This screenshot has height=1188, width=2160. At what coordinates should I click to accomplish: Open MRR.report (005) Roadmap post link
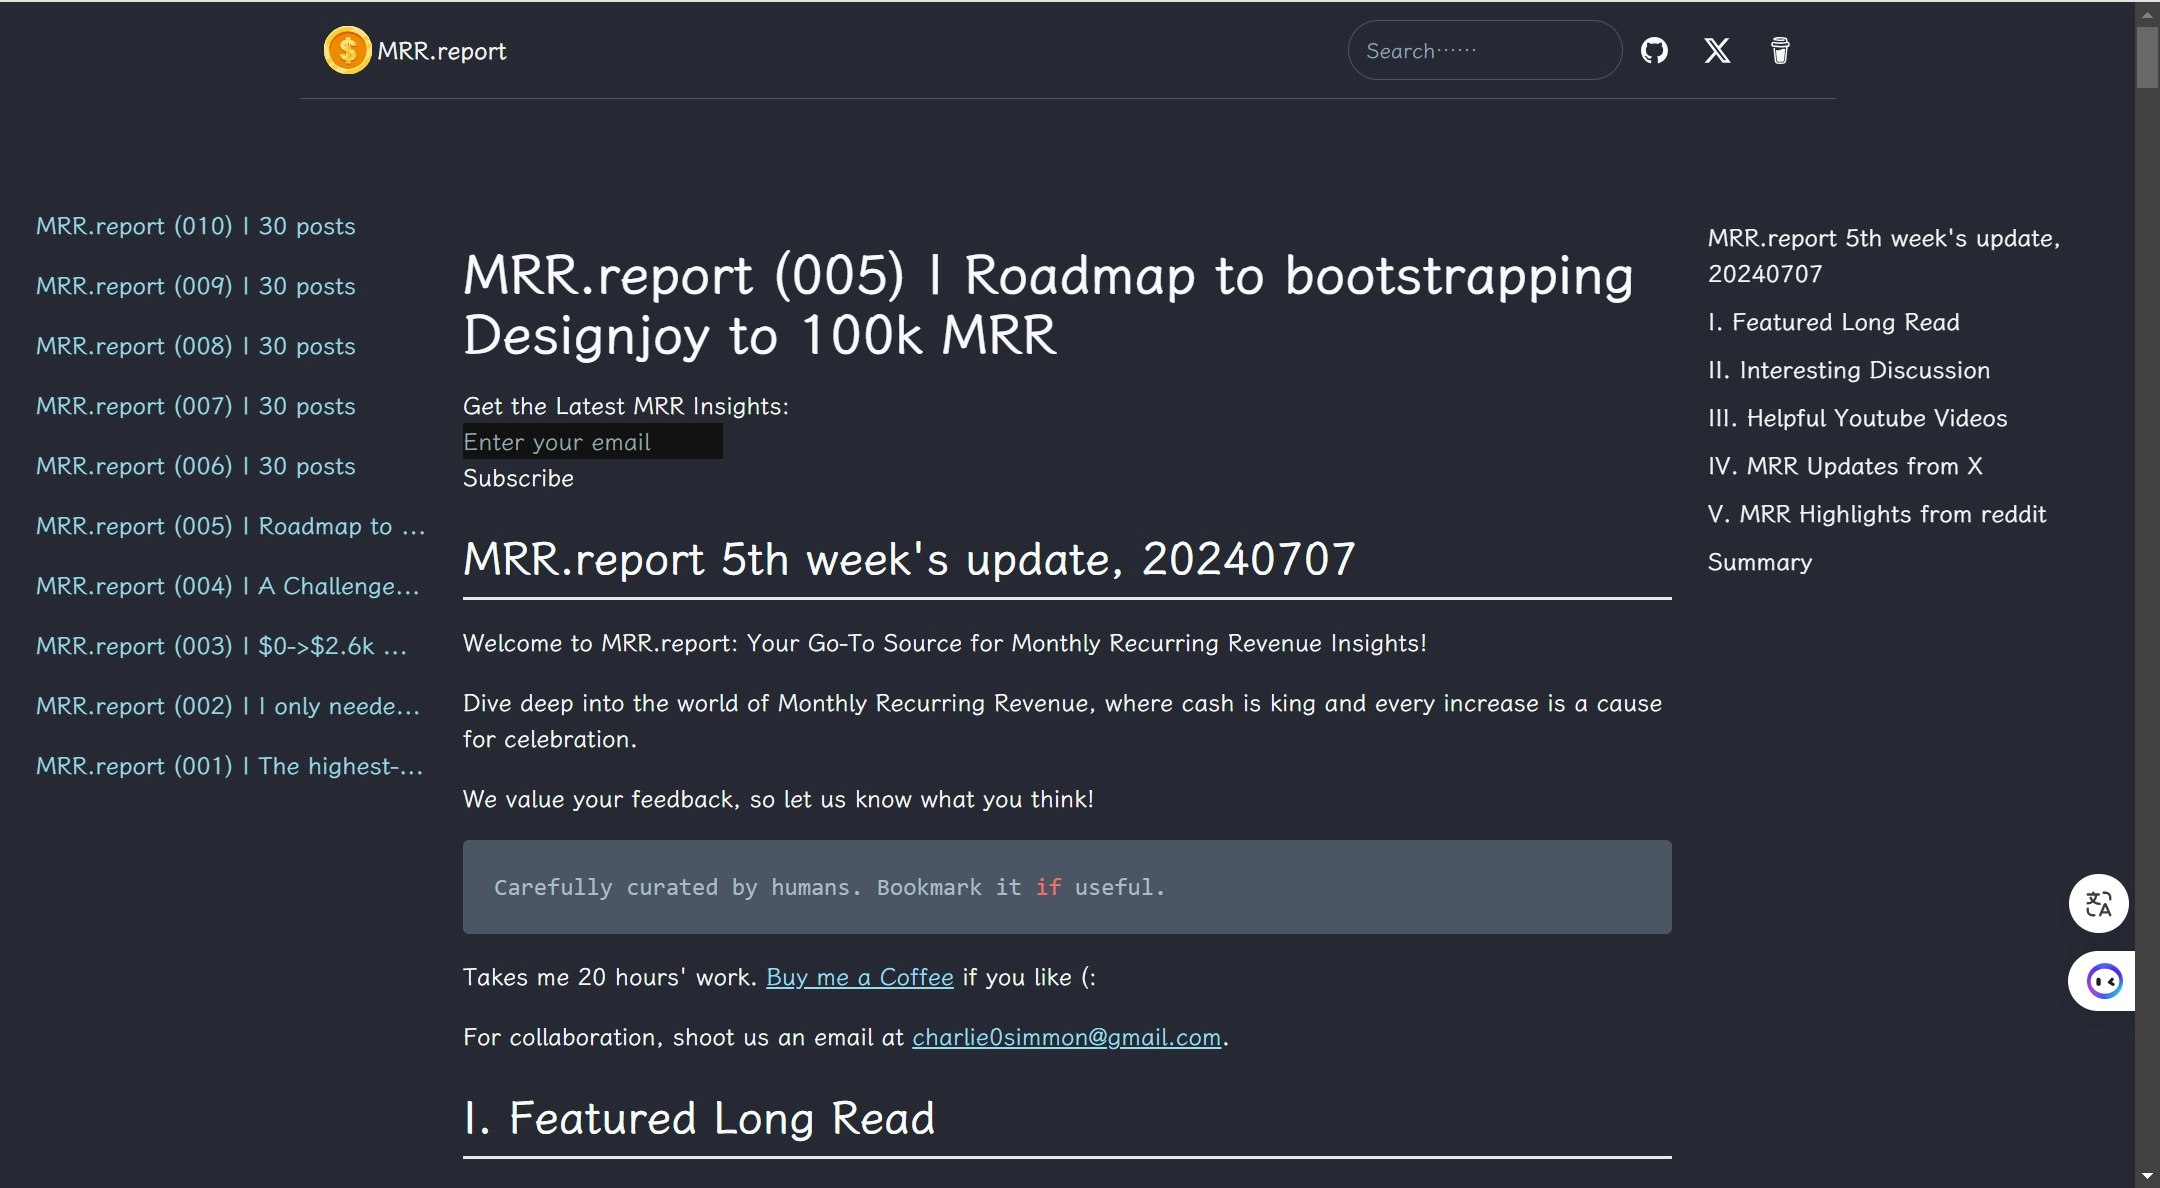click(x=231, y=526)
